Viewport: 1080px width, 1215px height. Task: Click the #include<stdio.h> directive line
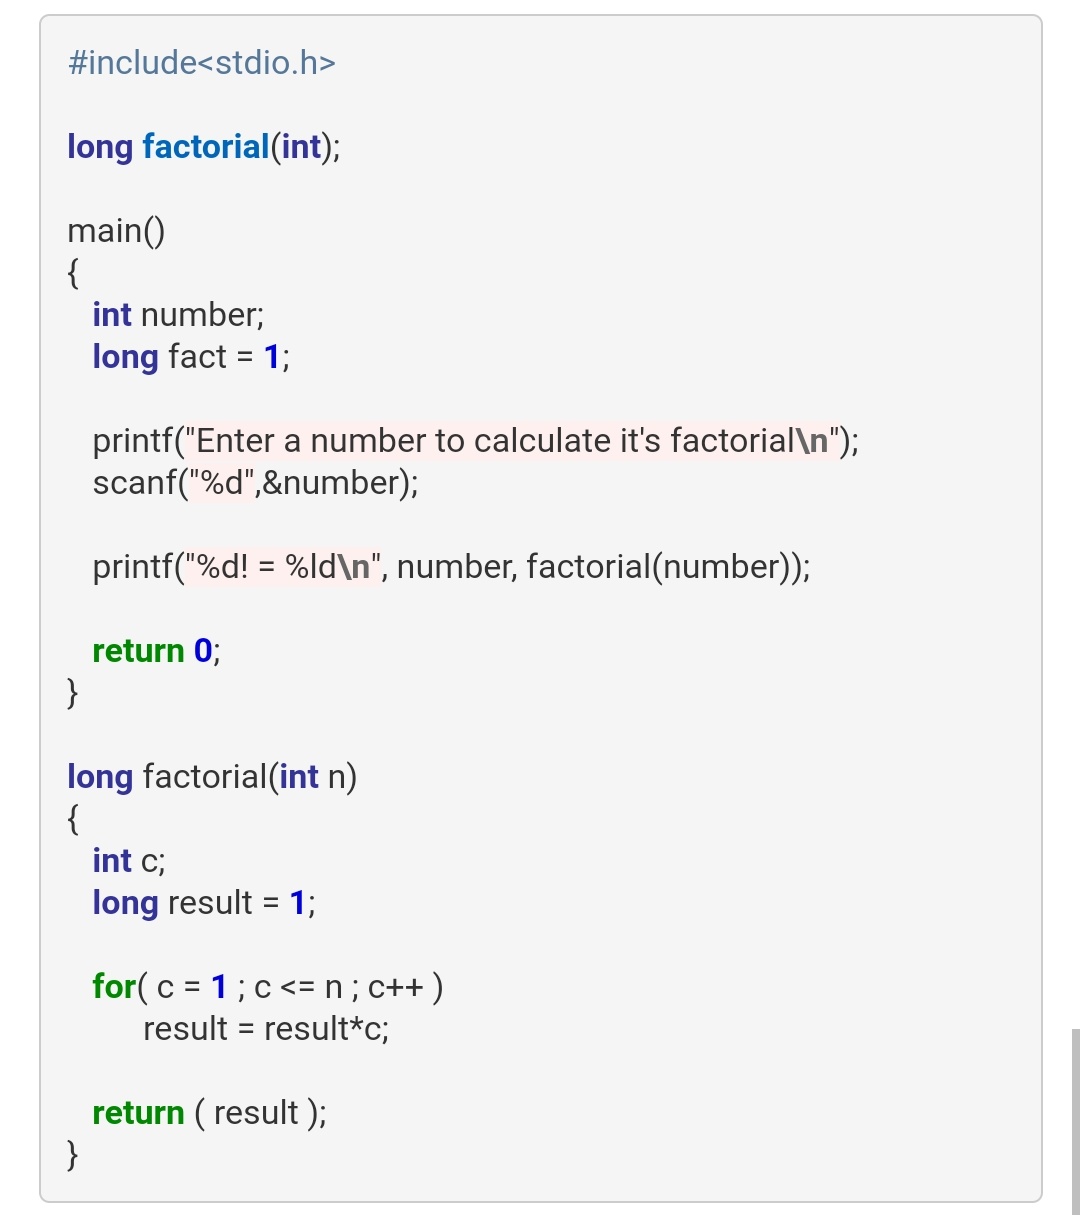pyautogui.click(x=201, y=63)
